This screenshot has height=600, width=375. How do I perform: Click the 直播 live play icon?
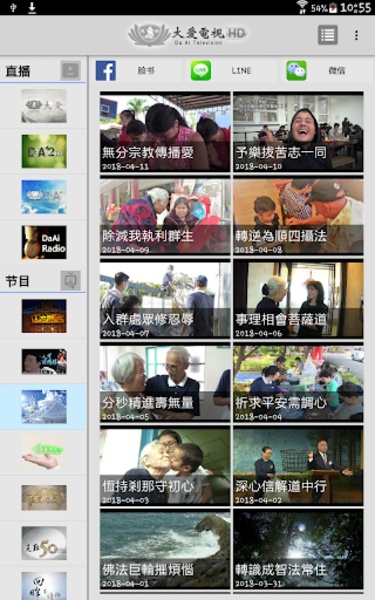pyautogui.click(x=70, y=70)
